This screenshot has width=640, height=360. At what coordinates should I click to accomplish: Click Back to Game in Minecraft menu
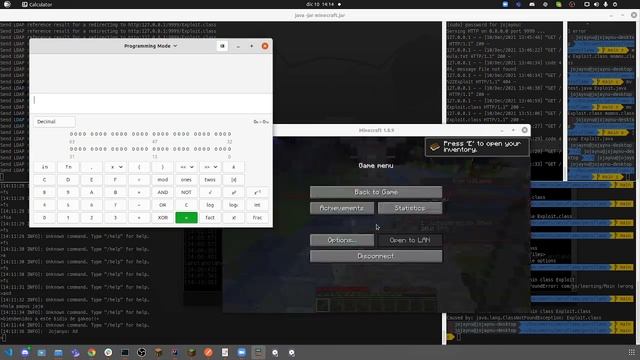[x=376, y=192]
